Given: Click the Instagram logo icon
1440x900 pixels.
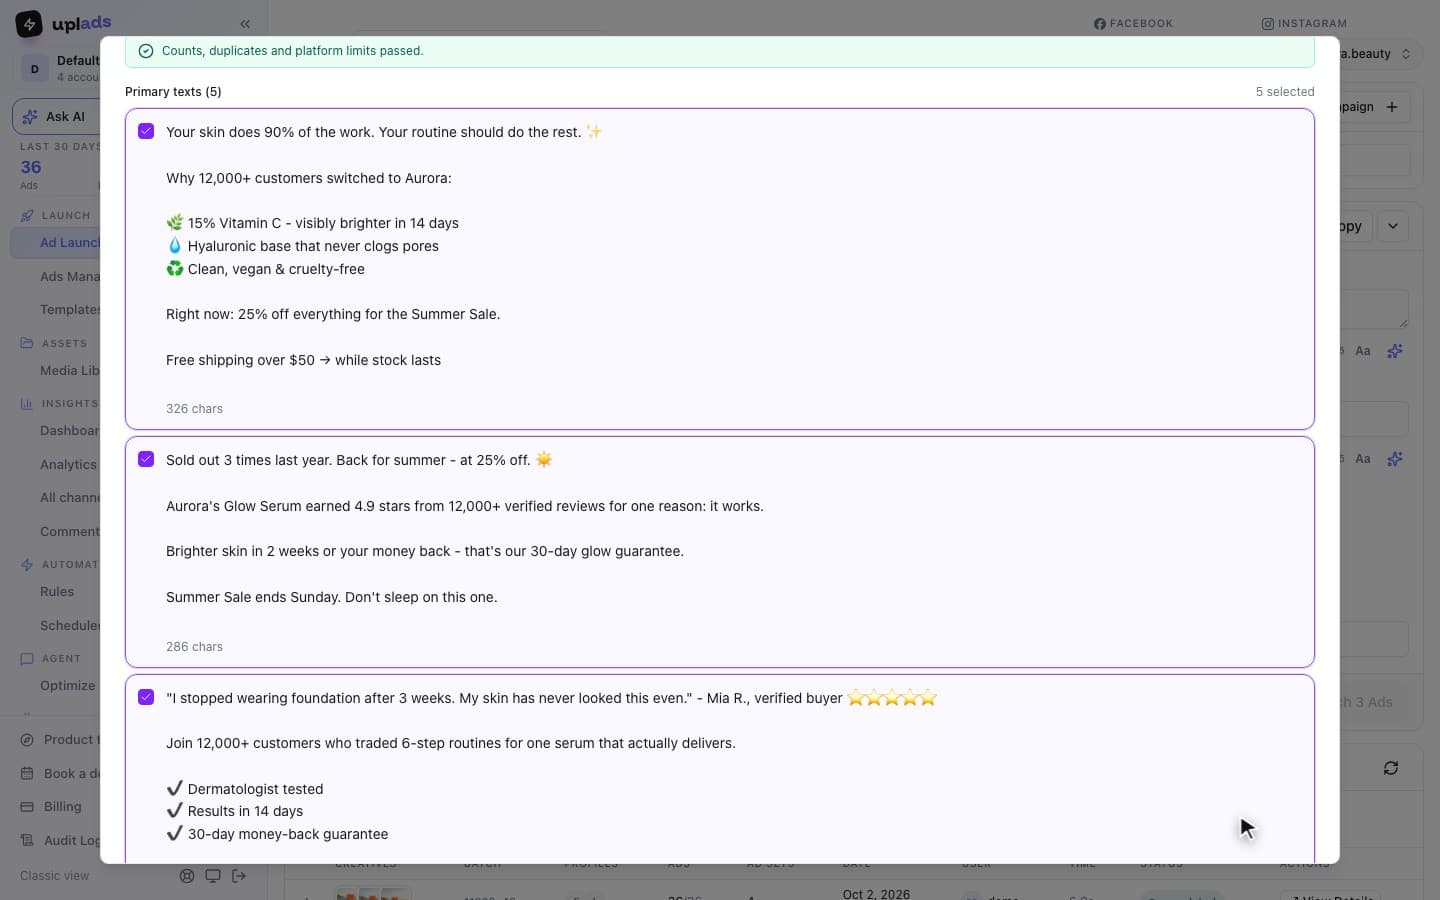Looking at the screenshot, I should coord(1268,24).
